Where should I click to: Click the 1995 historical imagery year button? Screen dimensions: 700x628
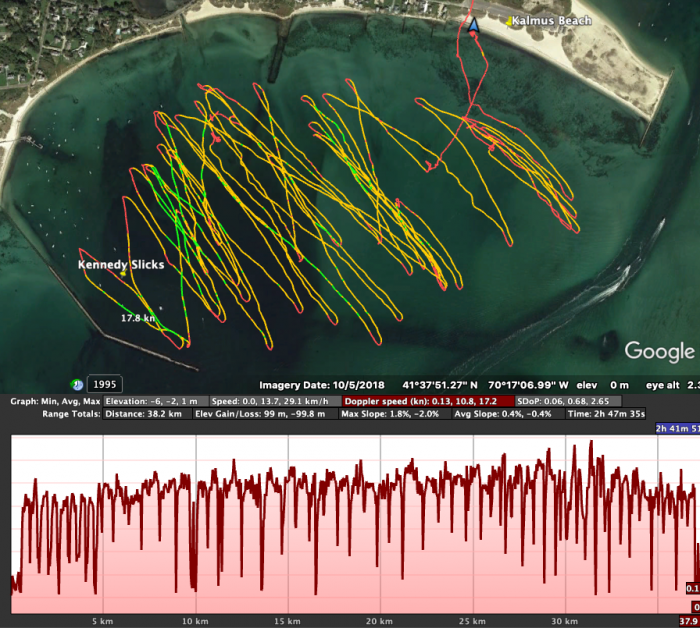tap(103, 384)
